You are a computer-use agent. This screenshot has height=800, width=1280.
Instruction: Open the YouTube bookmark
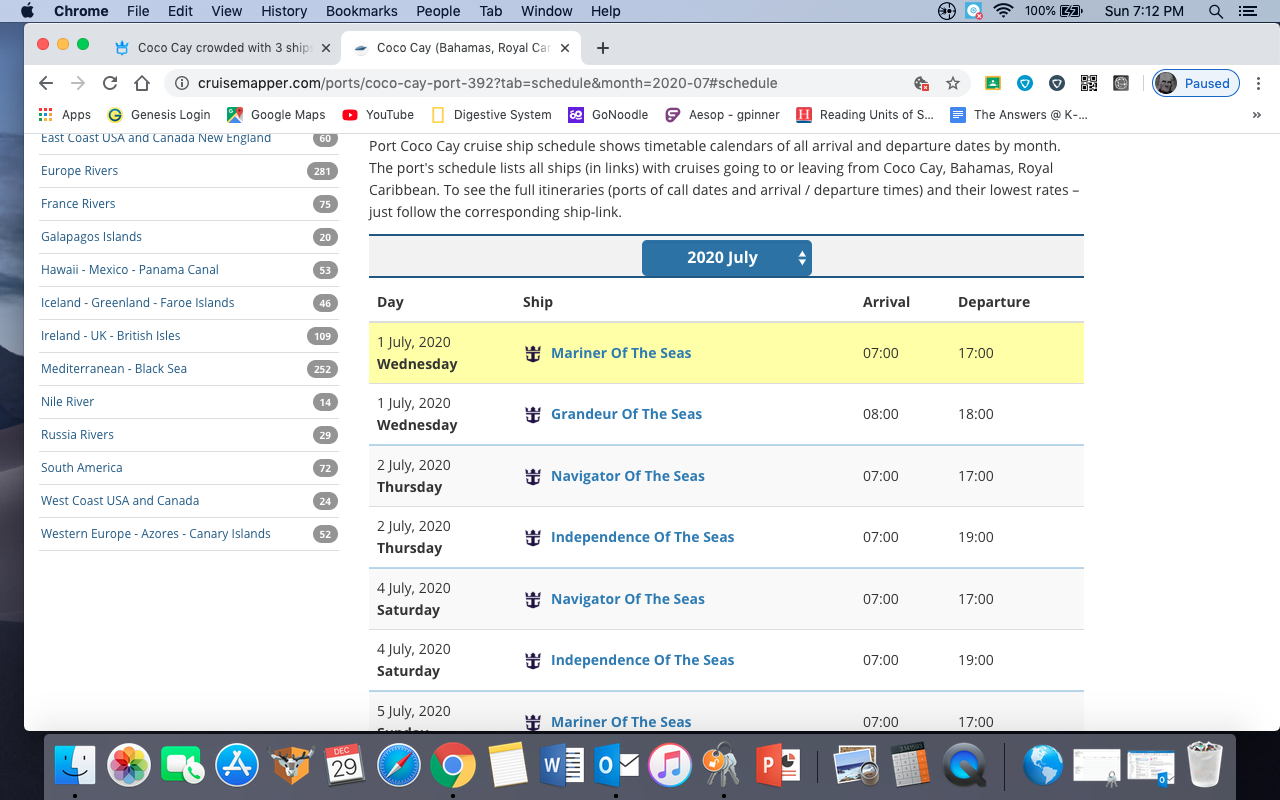[378, 115]
